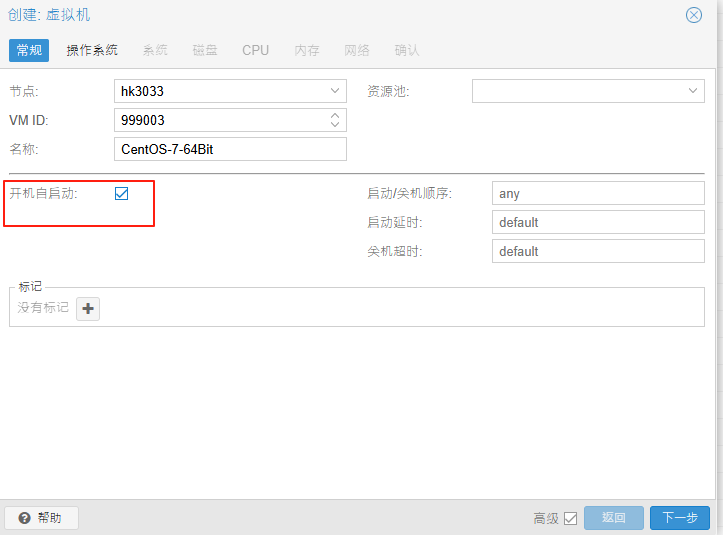Click the 返回 back button

click(613, 518)
